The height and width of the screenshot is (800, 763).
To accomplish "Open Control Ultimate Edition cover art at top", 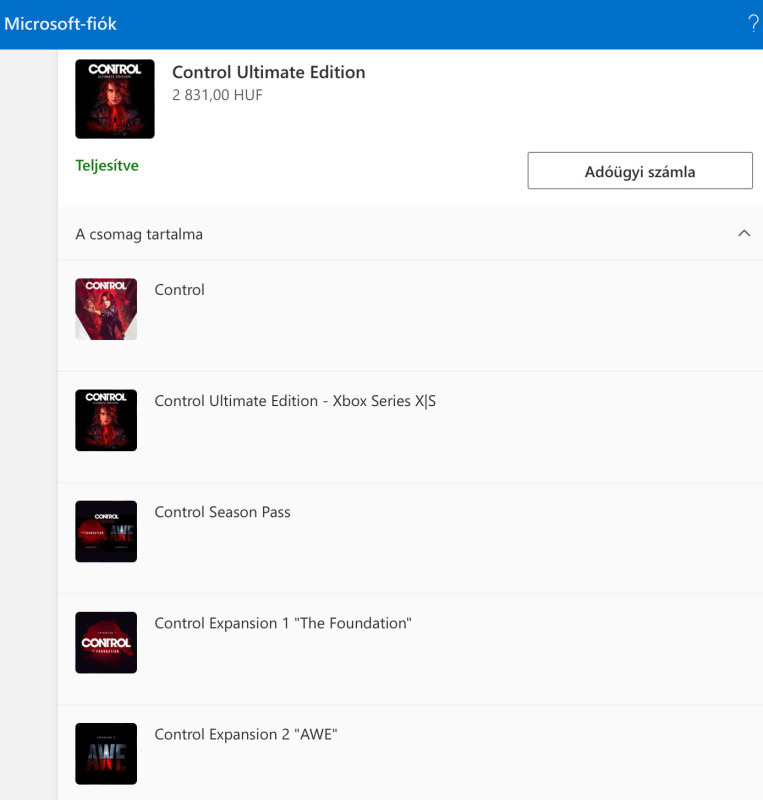I will [x=115, y=99].
